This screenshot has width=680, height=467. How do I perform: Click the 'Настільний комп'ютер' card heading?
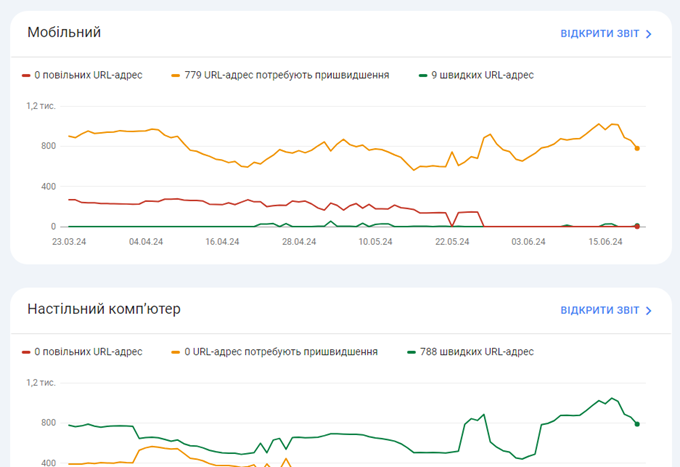[104, 309]
